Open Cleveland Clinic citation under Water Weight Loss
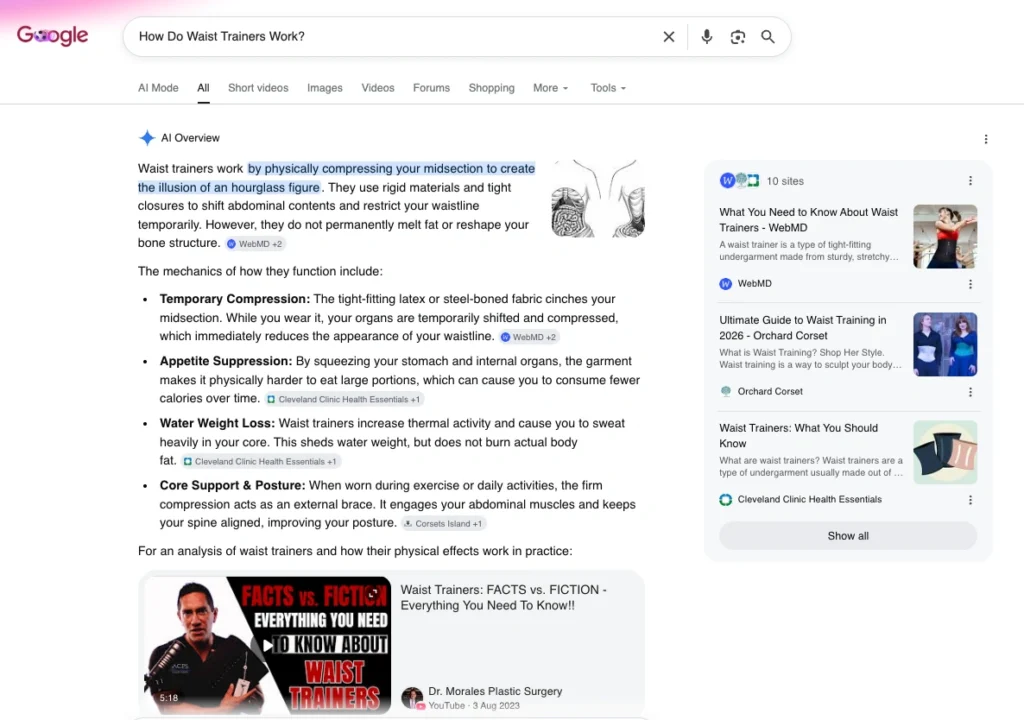The height and width of the screenshot is (720, 1024). [x=260, y=461]
